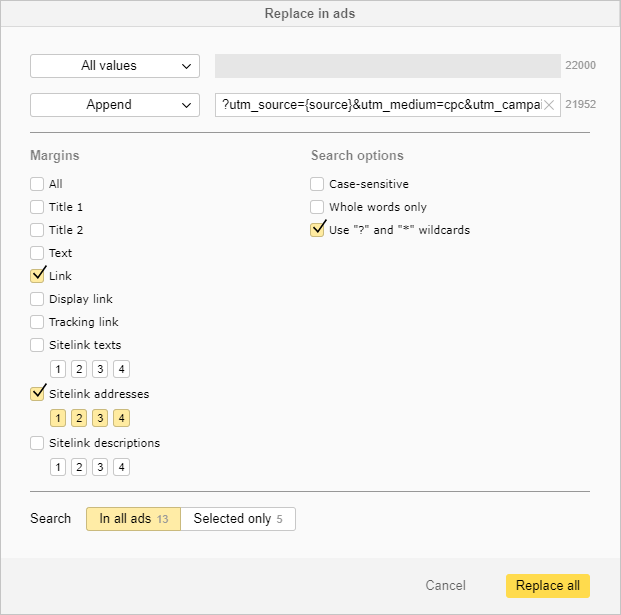Switch search scope to Selected only
621x615 pixels.
[238, 518]
